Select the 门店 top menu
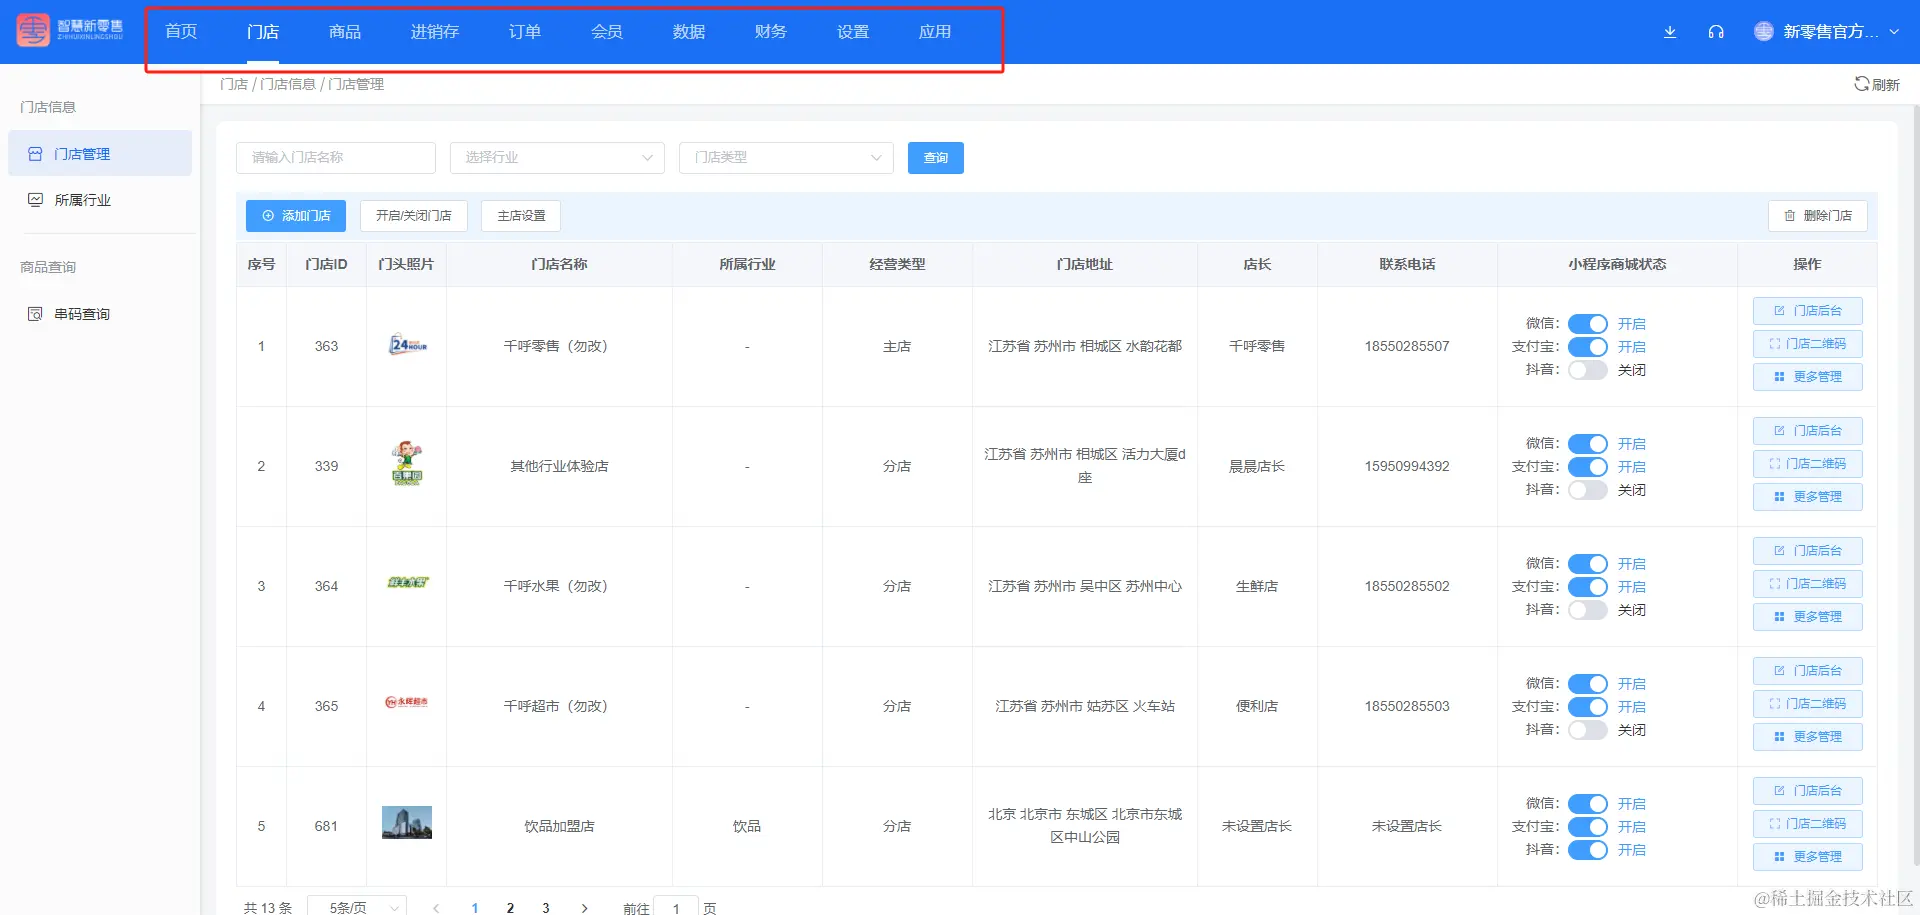The image size is (1920, 915). (x=263, y=32)
